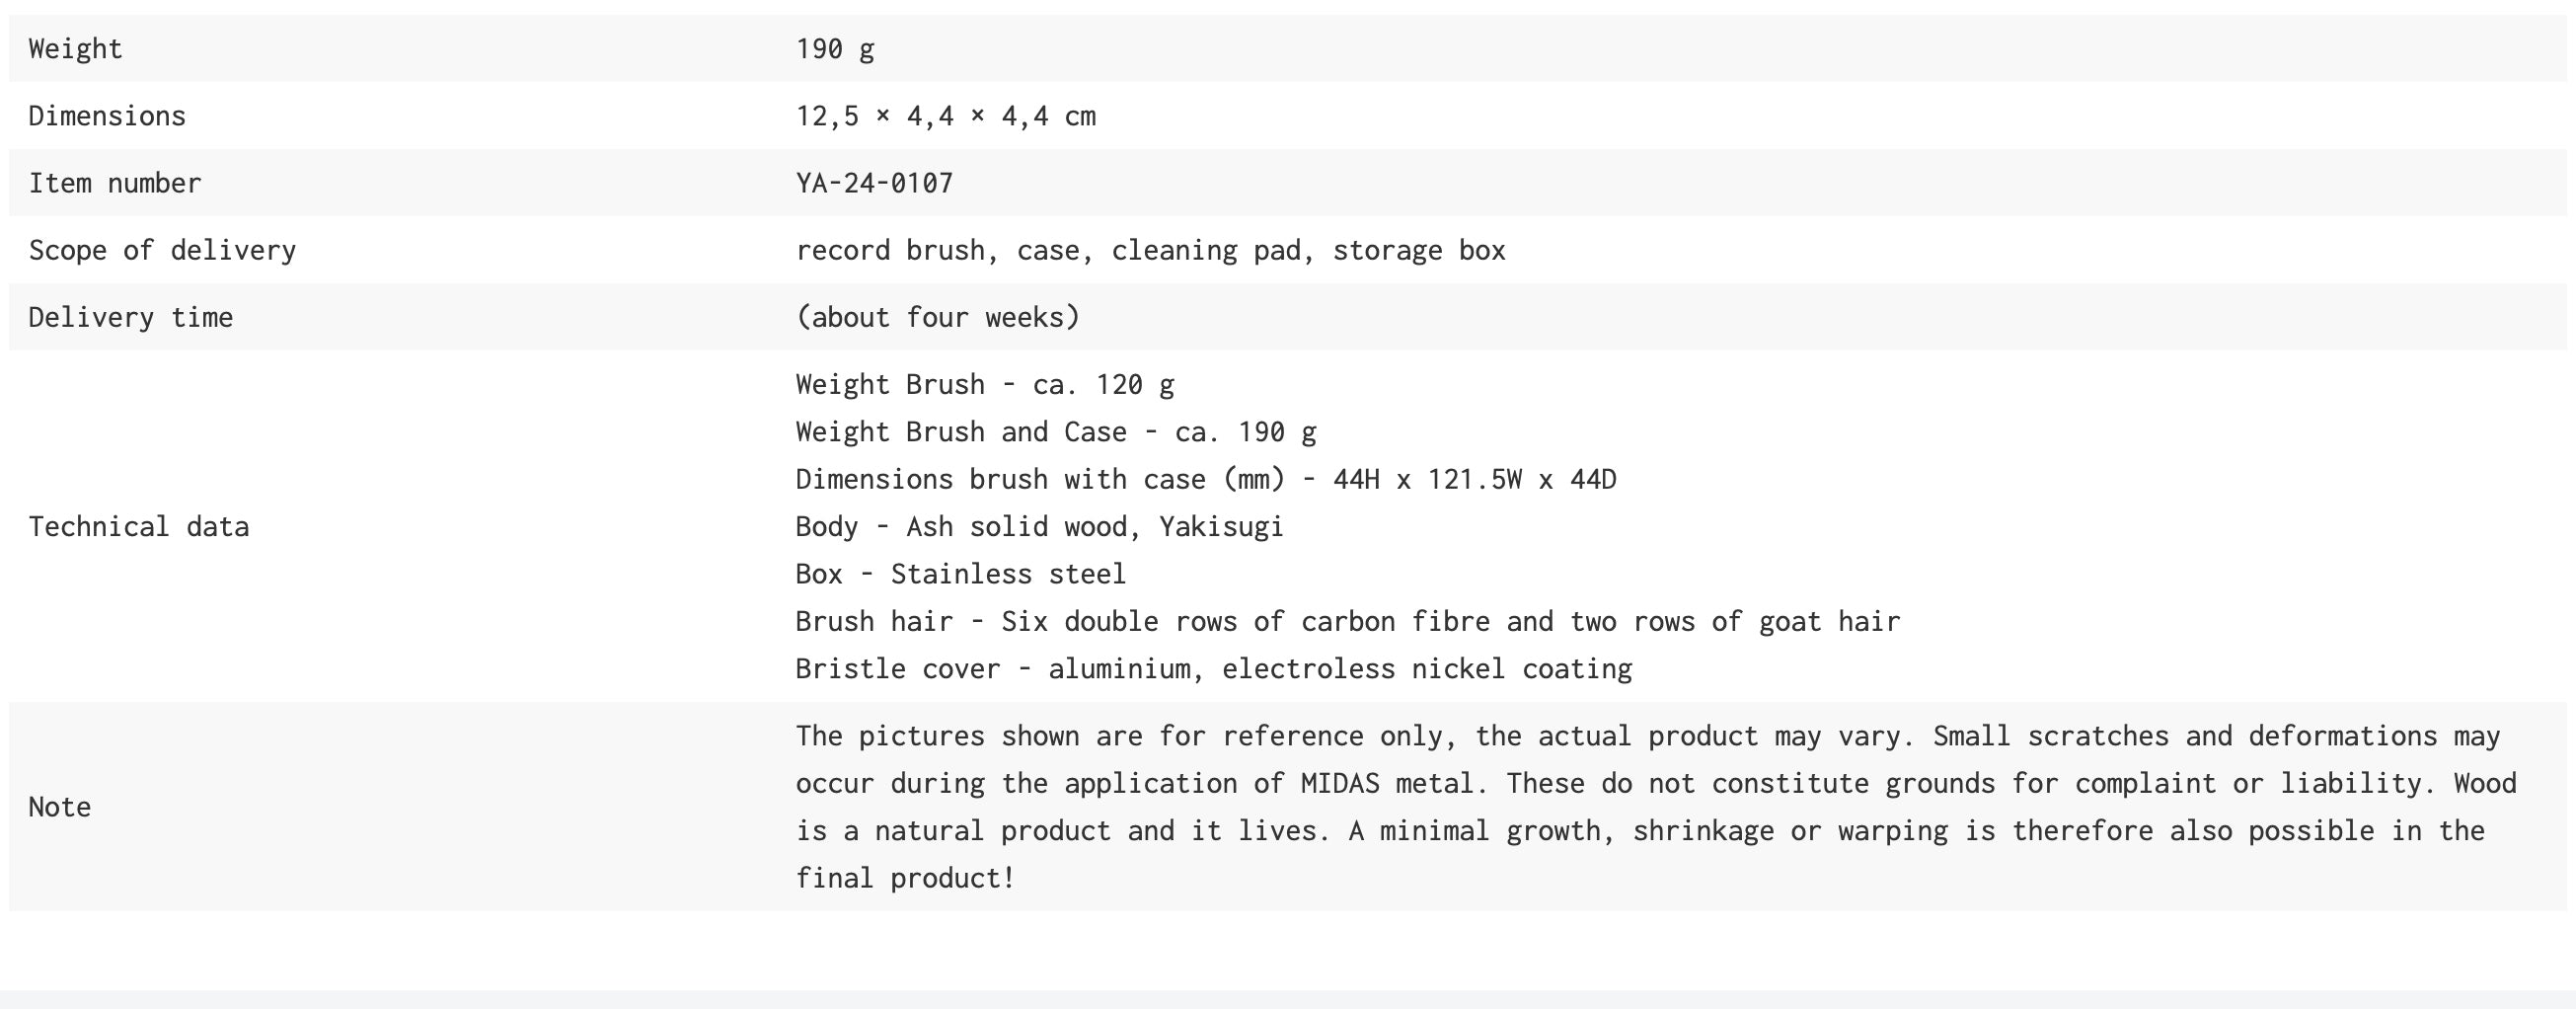Image resolution: width=2576 pixels, height=1009 pixels.
Task: Click the 12,5 × 4,4 × 4,4 cm value
Action: [x=945, y=116]
